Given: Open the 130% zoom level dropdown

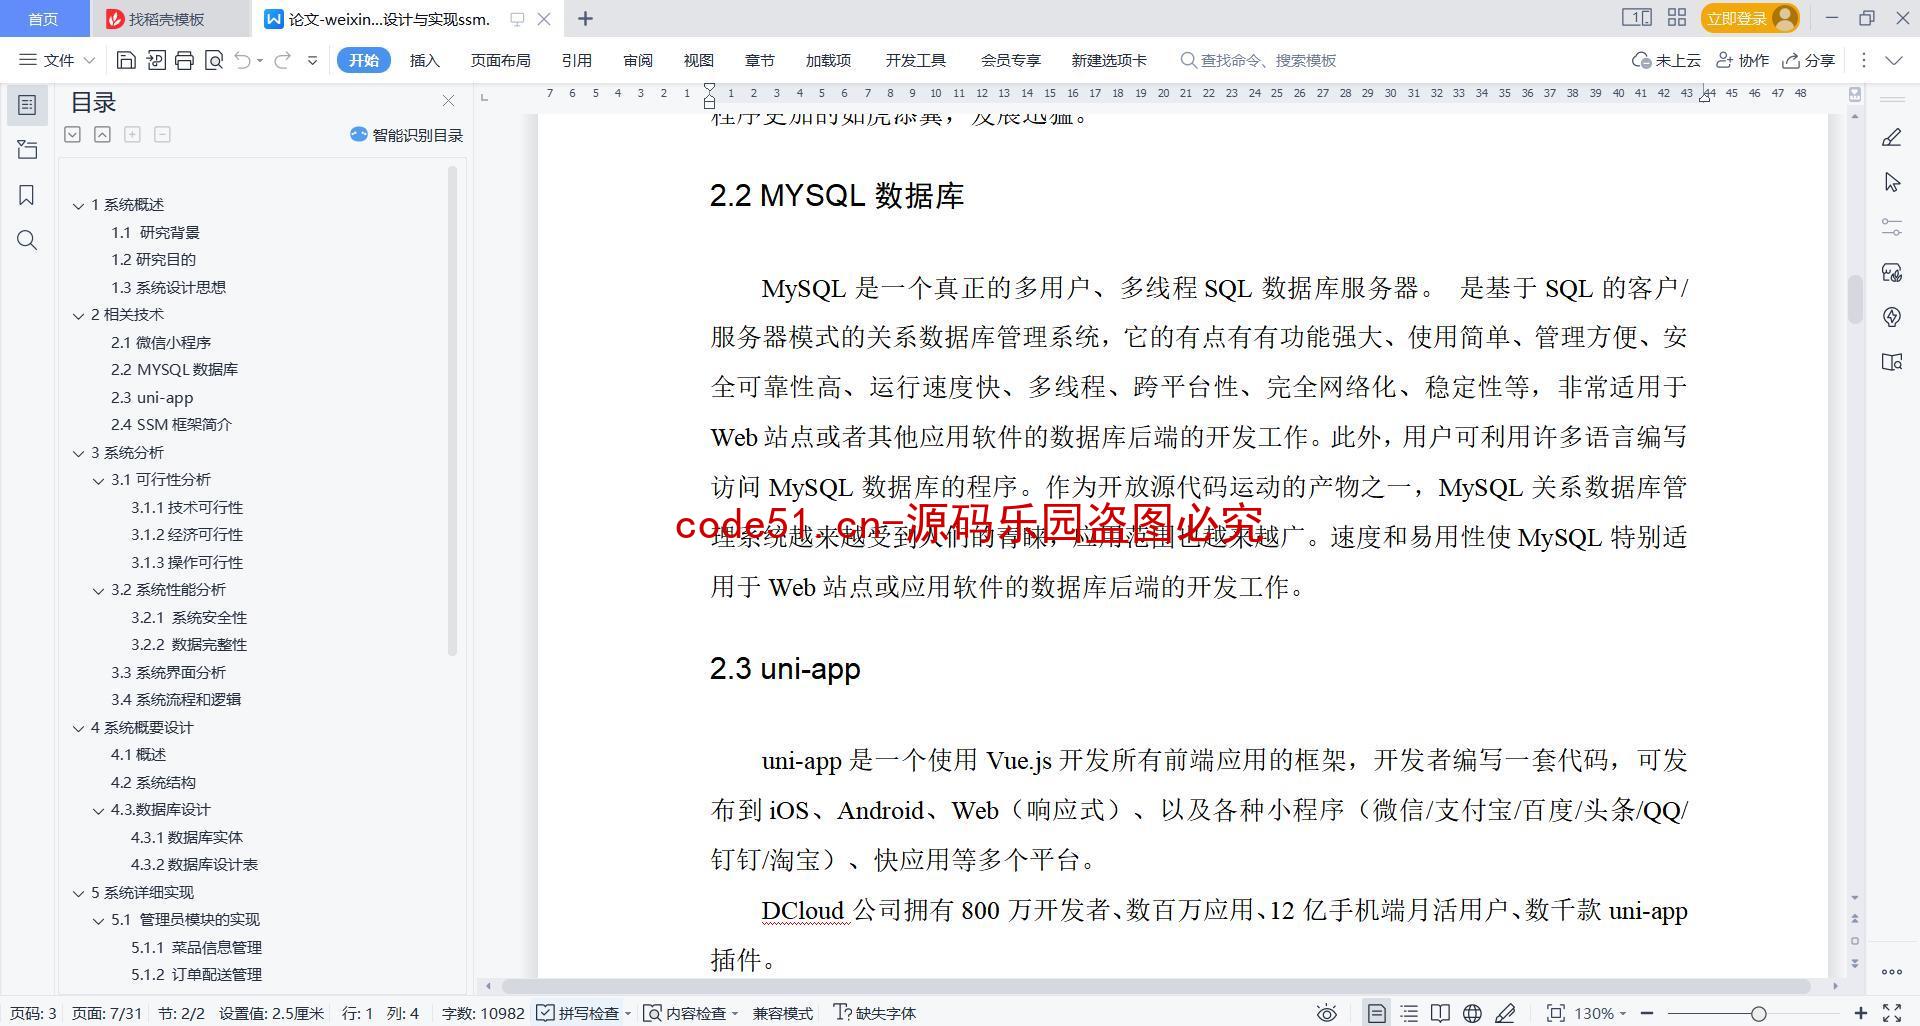Looking at the screenshot, I should click(x=1600, y=1013).
